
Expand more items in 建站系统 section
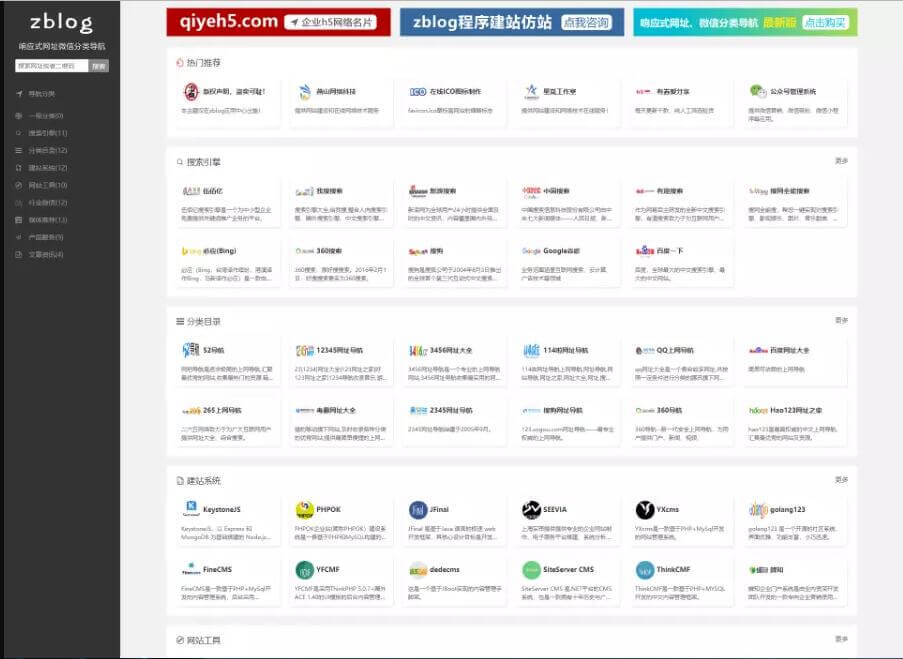(x=841, y=480)
